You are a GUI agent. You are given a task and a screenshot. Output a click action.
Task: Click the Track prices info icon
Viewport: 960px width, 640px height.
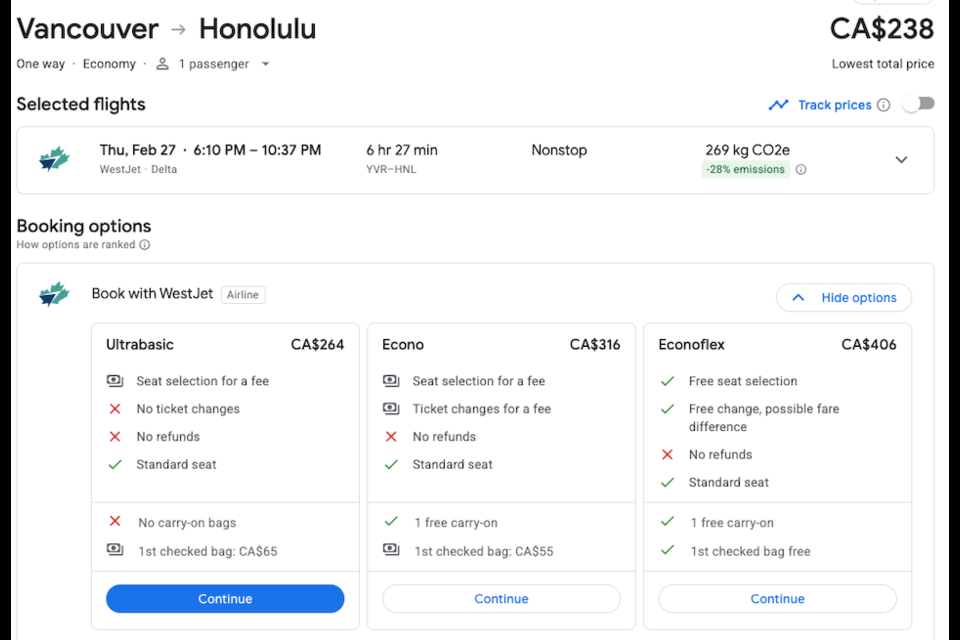[883, 105]
